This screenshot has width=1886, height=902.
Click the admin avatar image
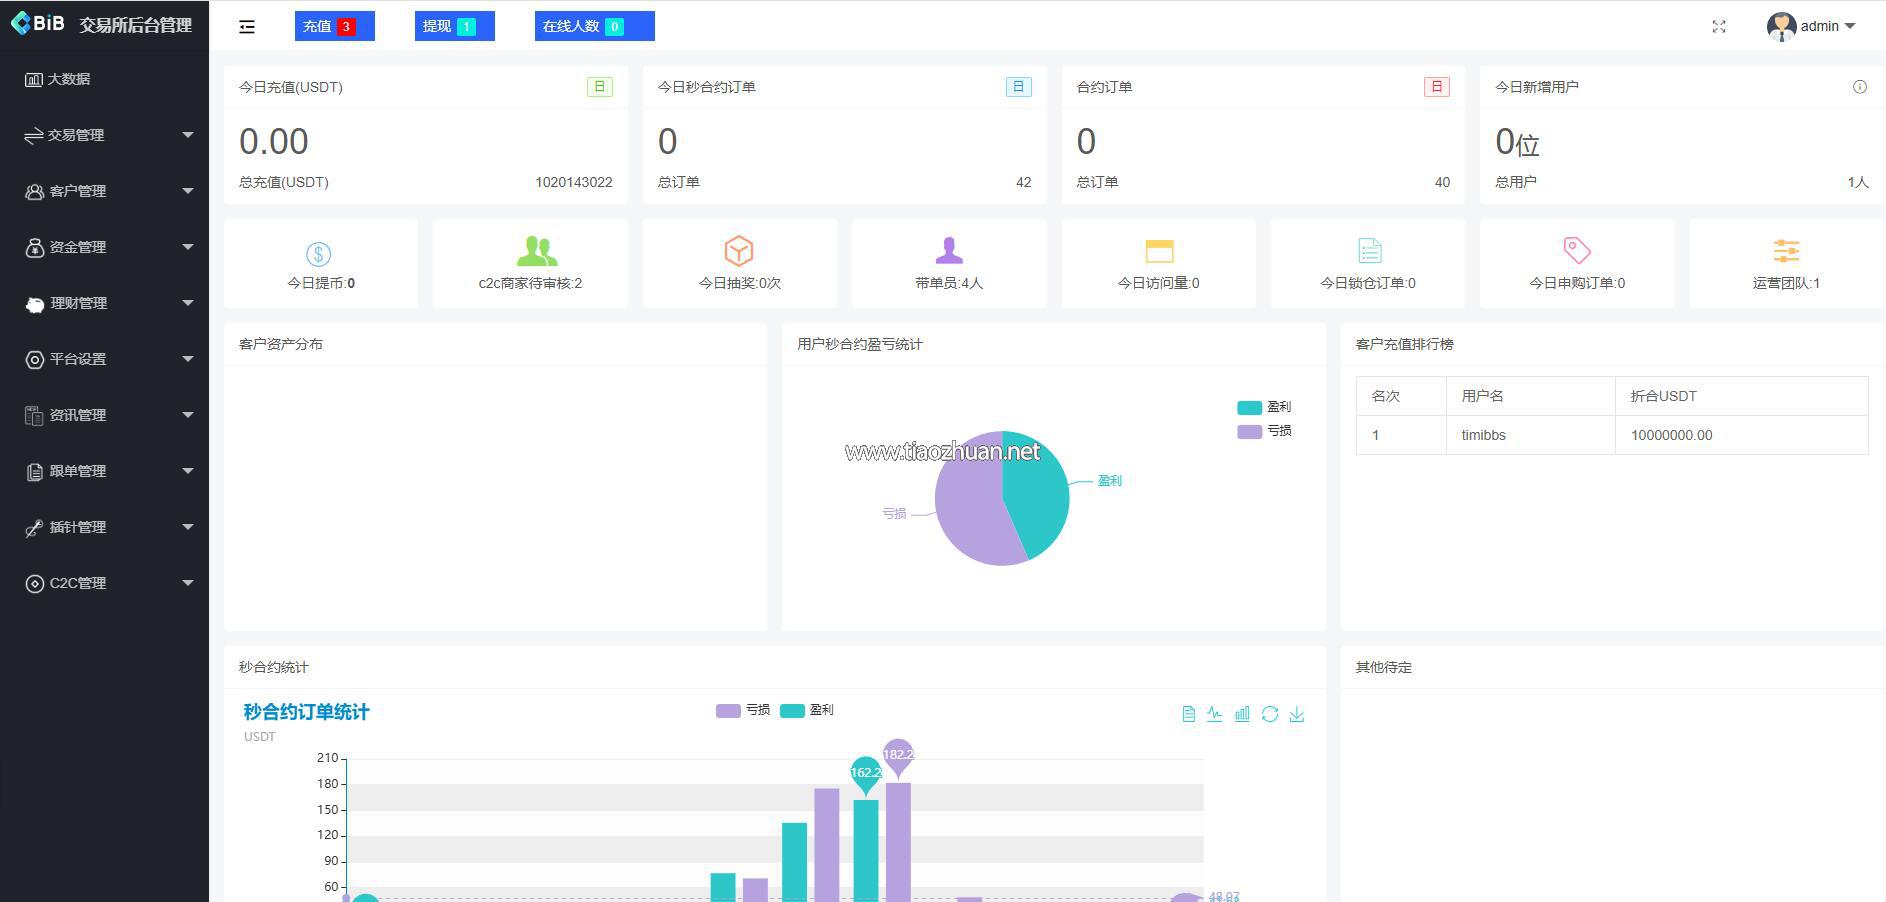point(1781,27)
